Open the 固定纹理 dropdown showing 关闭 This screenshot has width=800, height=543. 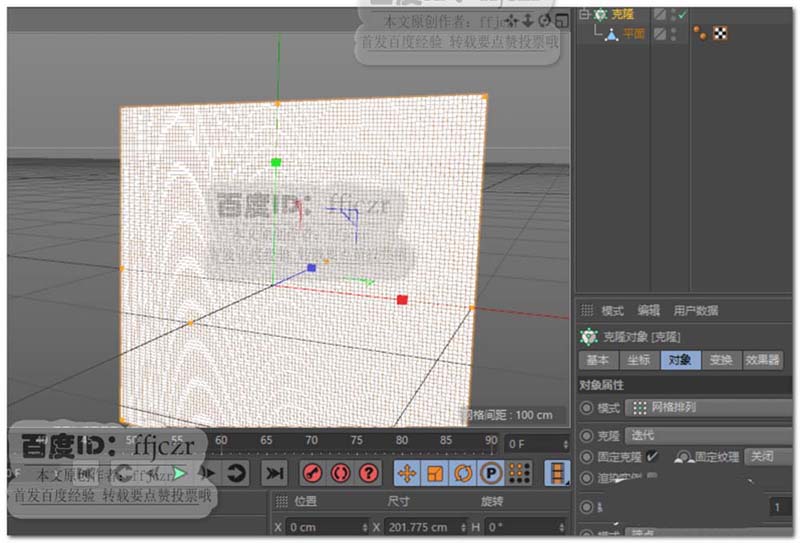coord(768,457)
